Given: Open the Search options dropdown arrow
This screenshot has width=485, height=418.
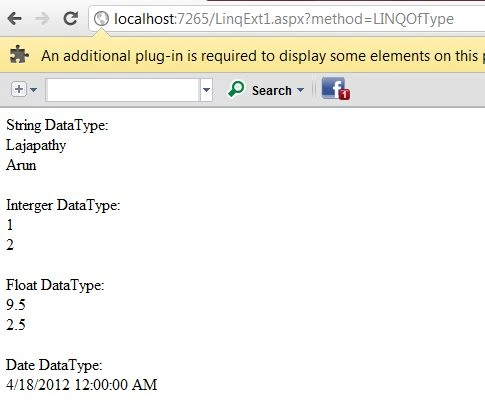Looking at the screenshot, I should coord(300,90).
